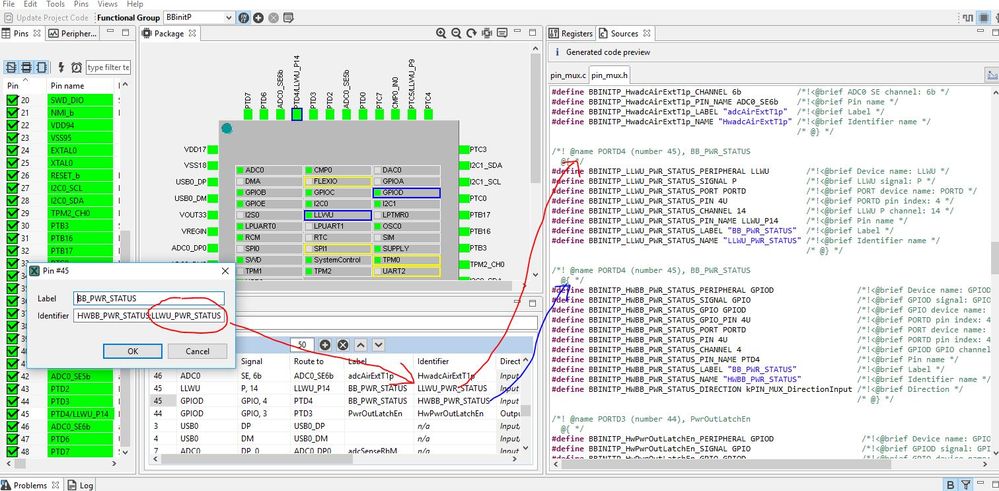Open functional group properties icon
999x491 pixels.
click(x=289, y=18)
